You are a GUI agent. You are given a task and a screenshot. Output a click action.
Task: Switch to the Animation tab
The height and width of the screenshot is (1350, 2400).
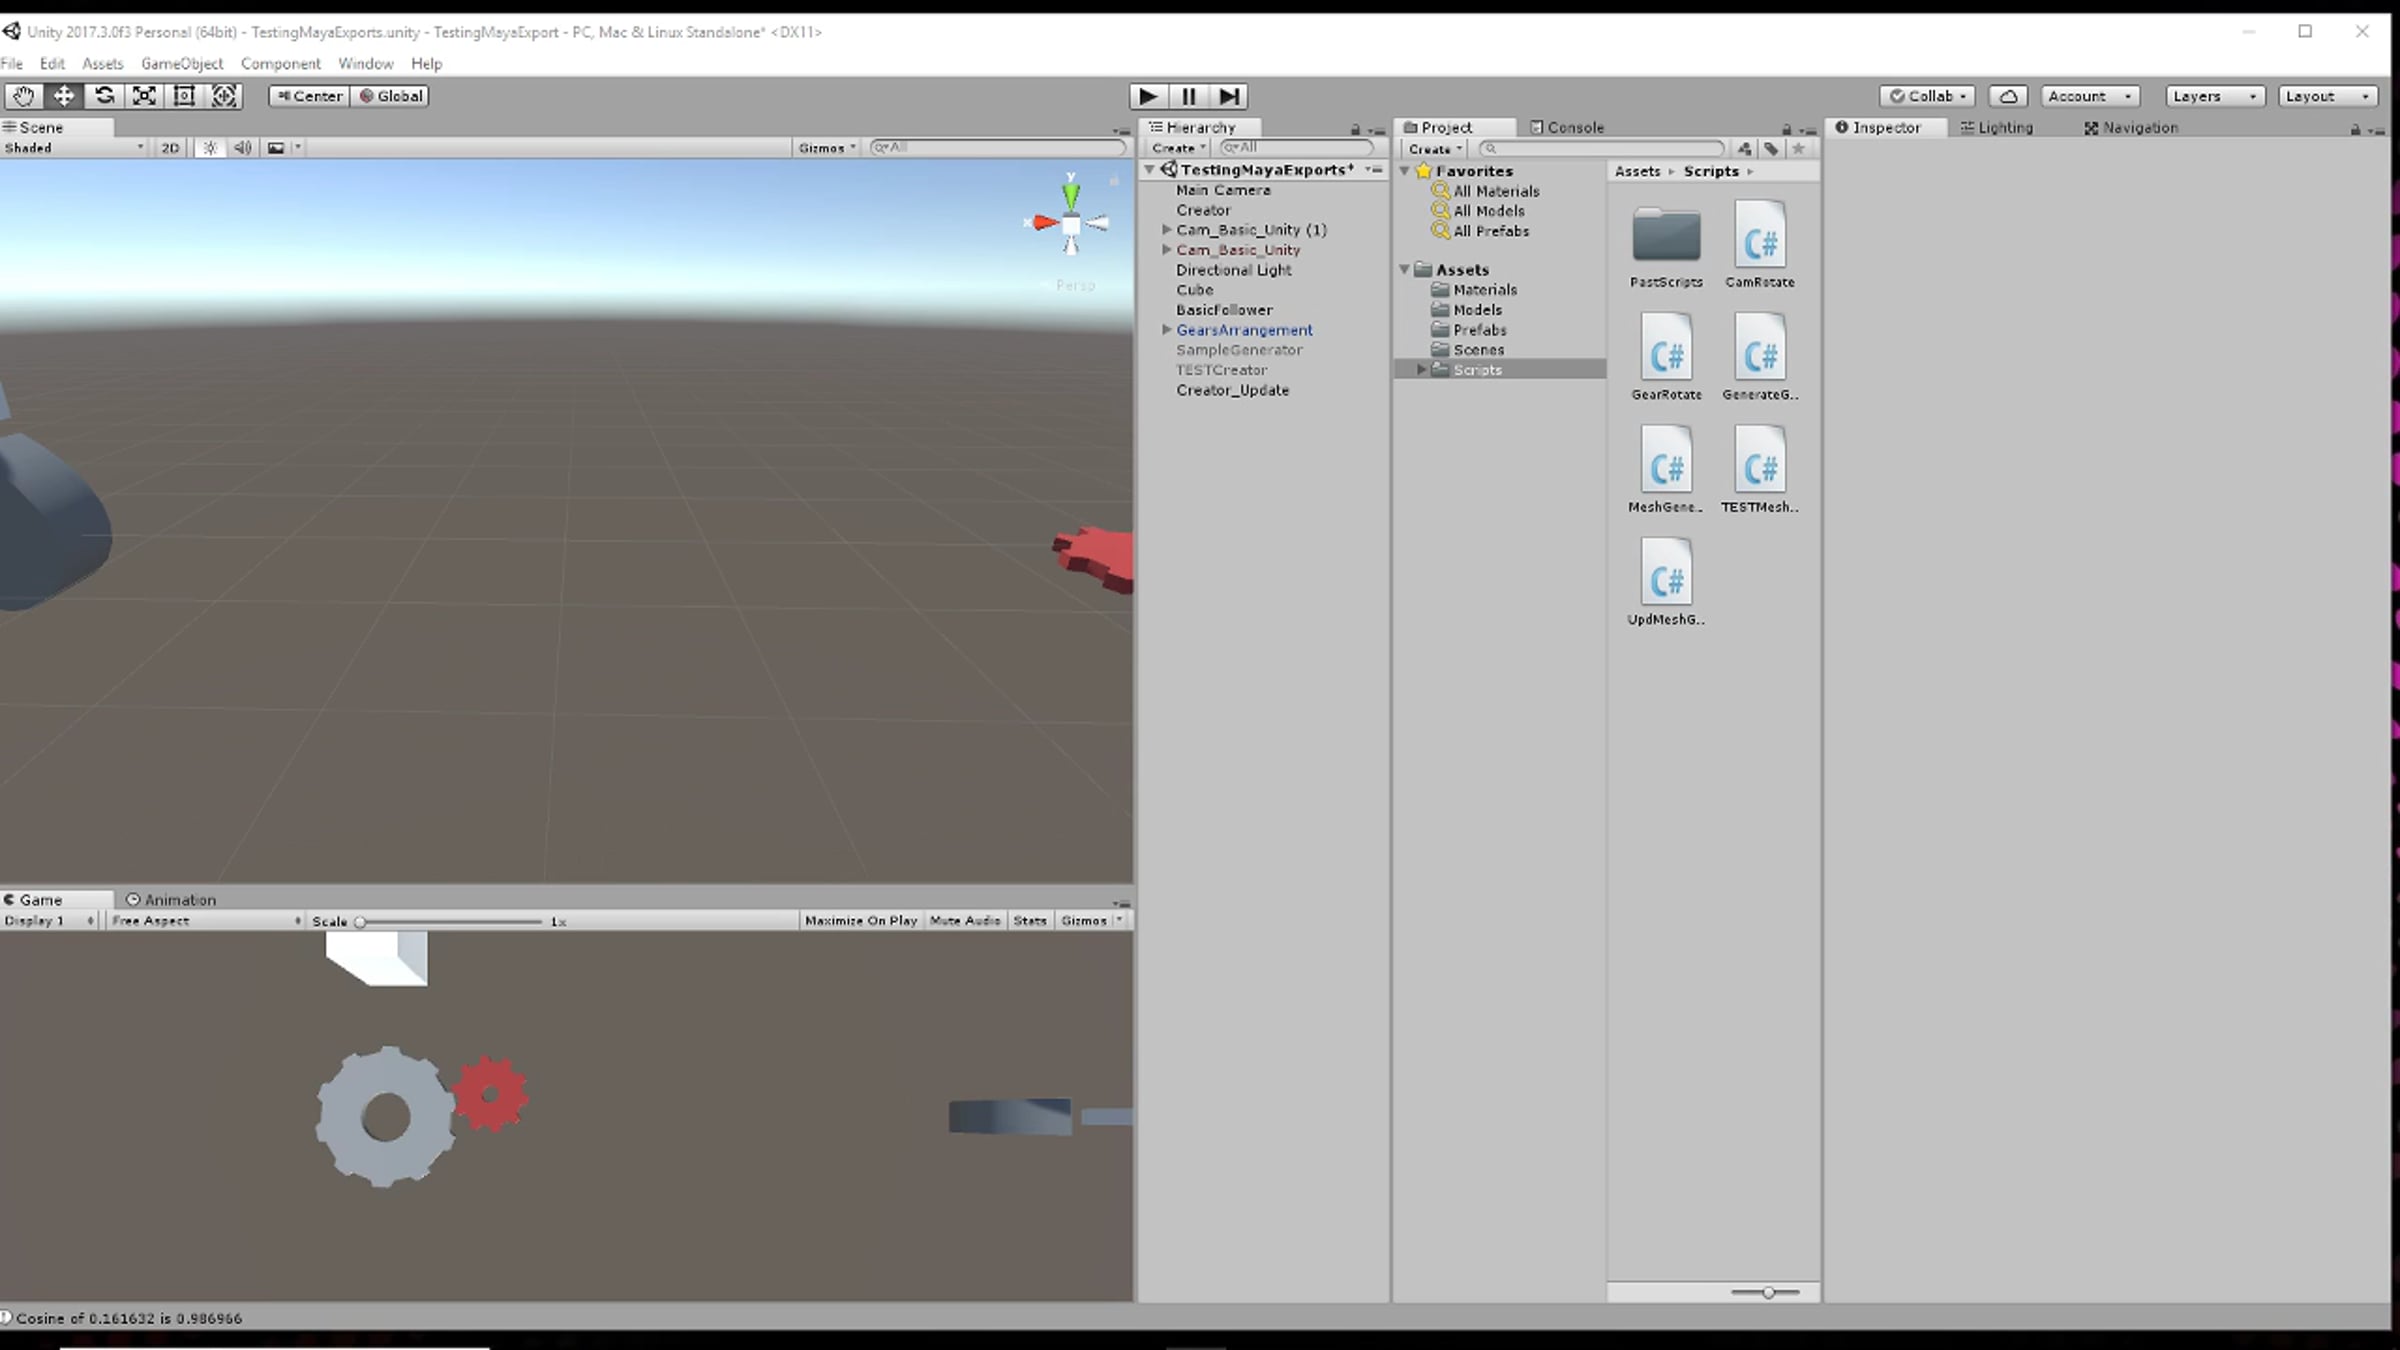coord(171,900)
